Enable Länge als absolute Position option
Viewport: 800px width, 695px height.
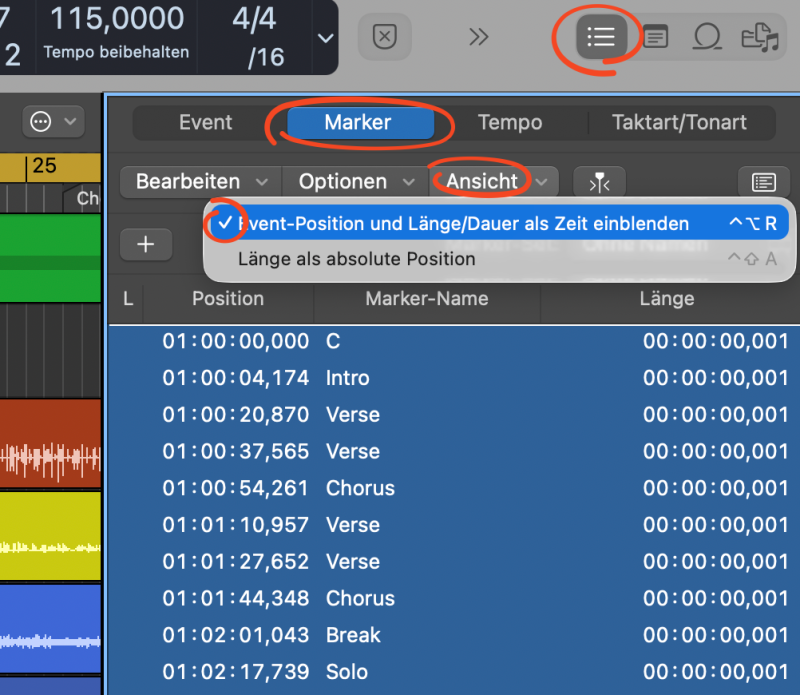356,259
